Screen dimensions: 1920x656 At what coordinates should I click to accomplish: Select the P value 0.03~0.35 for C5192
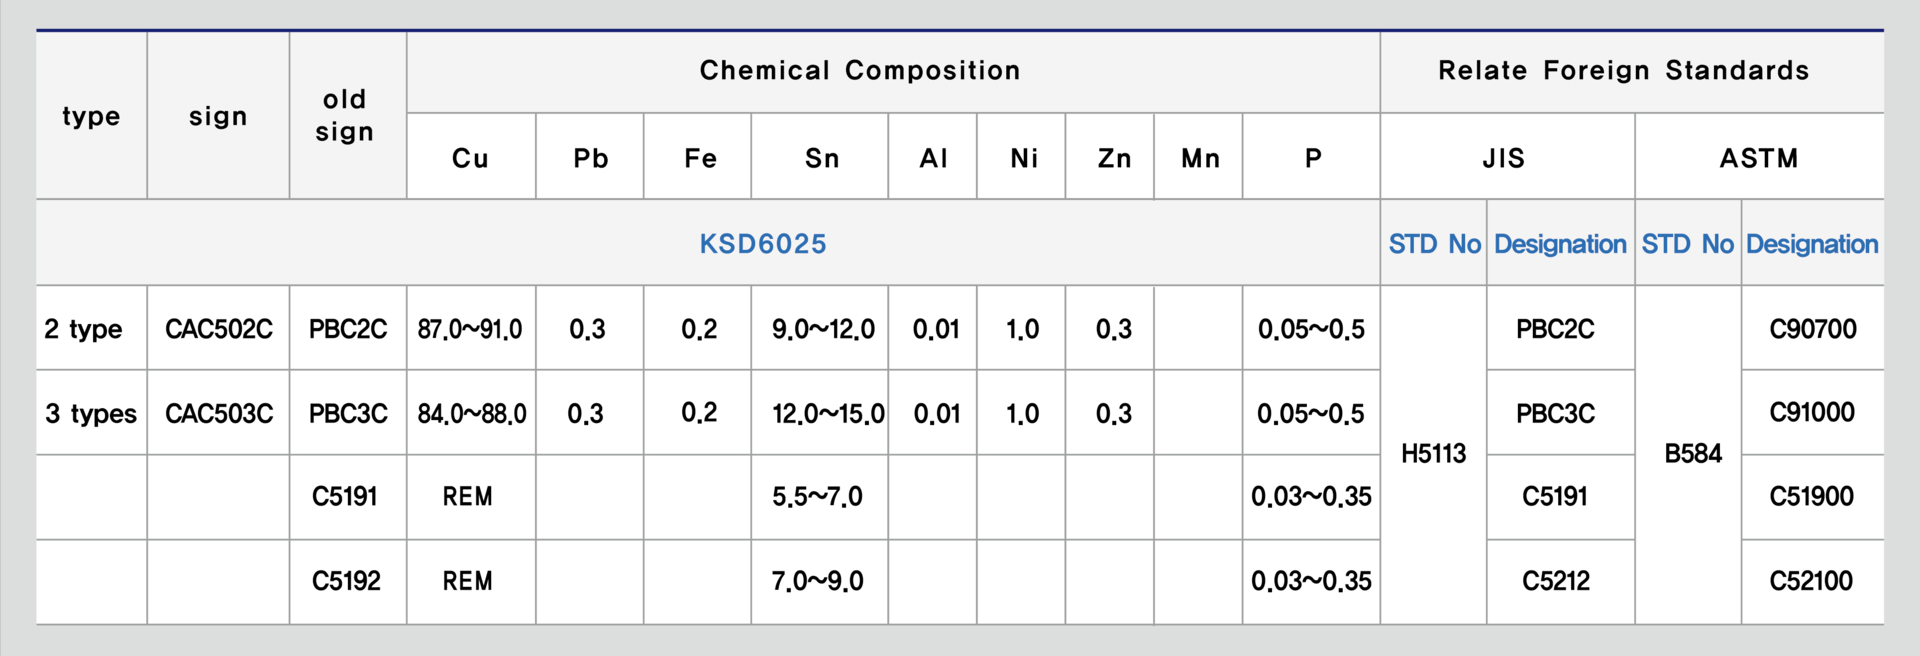[1311, 581]
